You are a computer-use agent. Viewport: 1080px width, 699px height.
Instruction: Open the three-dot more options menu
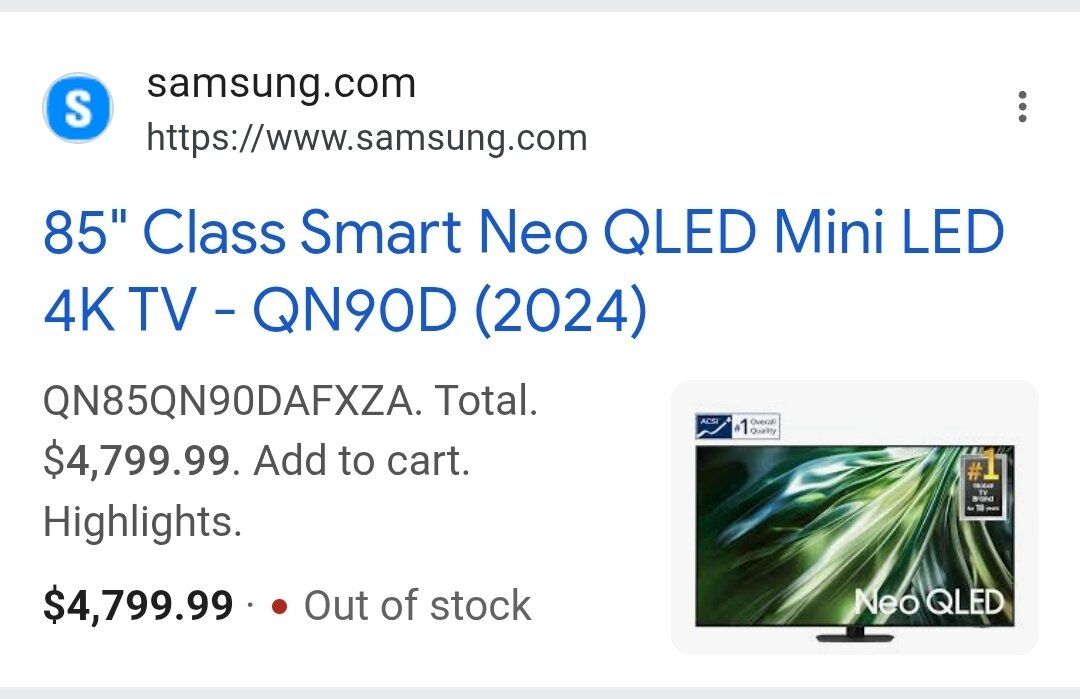(1021, 107)
